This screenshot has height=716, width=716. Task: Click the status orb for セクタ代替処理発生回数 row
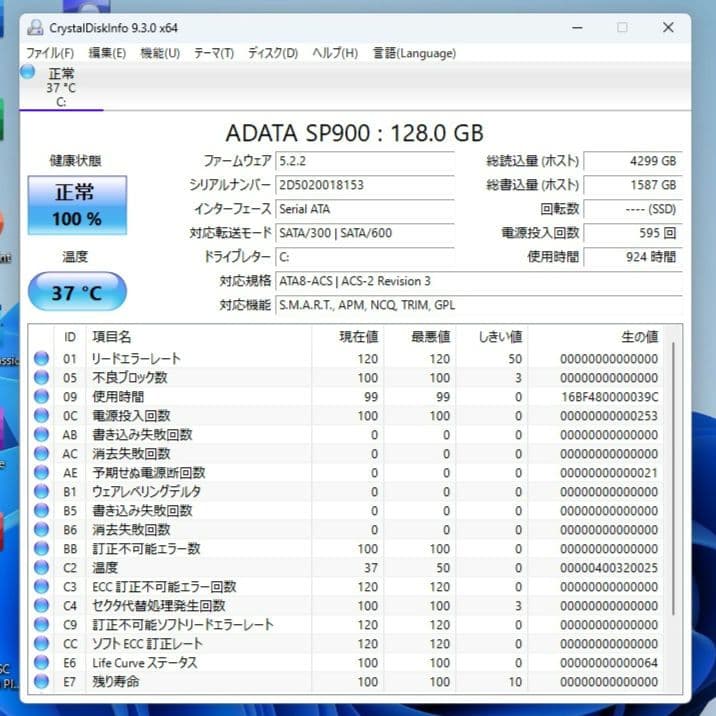click(x=42, y=605)
